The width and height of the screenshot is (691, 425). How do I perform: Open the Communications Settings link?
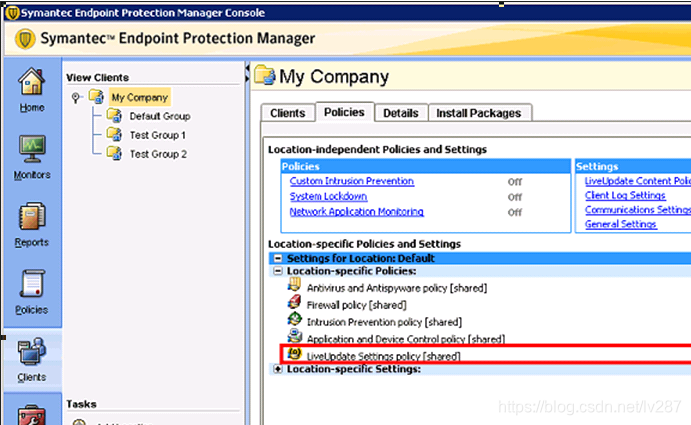[638, 210]
